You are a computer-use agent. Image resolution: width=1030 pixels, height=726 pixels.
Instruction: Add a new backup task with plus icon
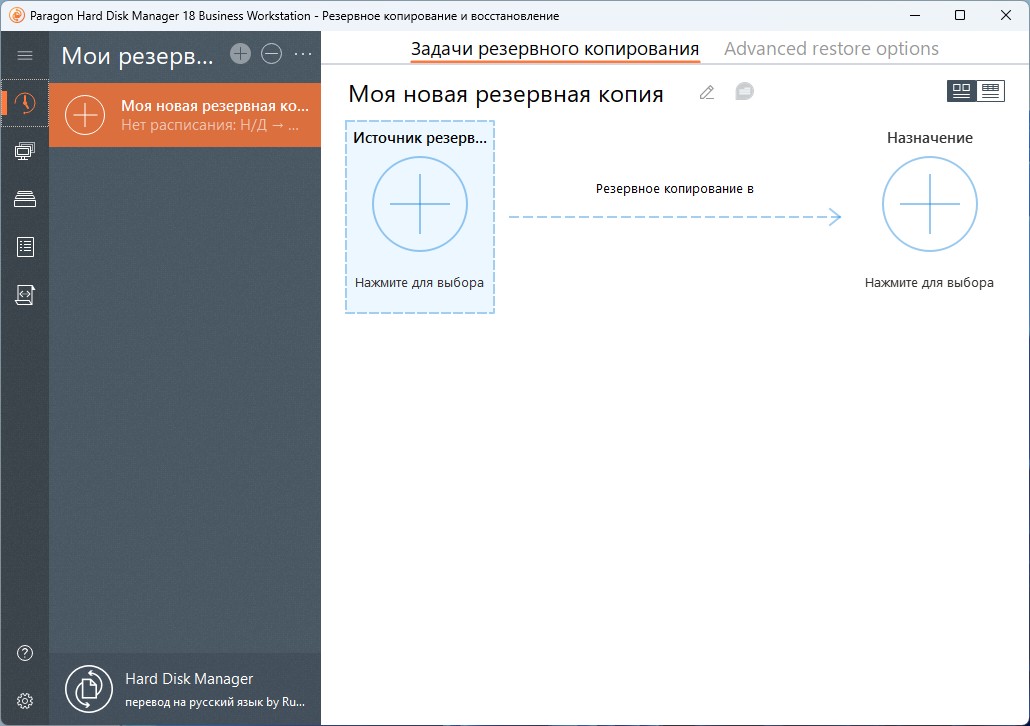click(x=240, y=54)
